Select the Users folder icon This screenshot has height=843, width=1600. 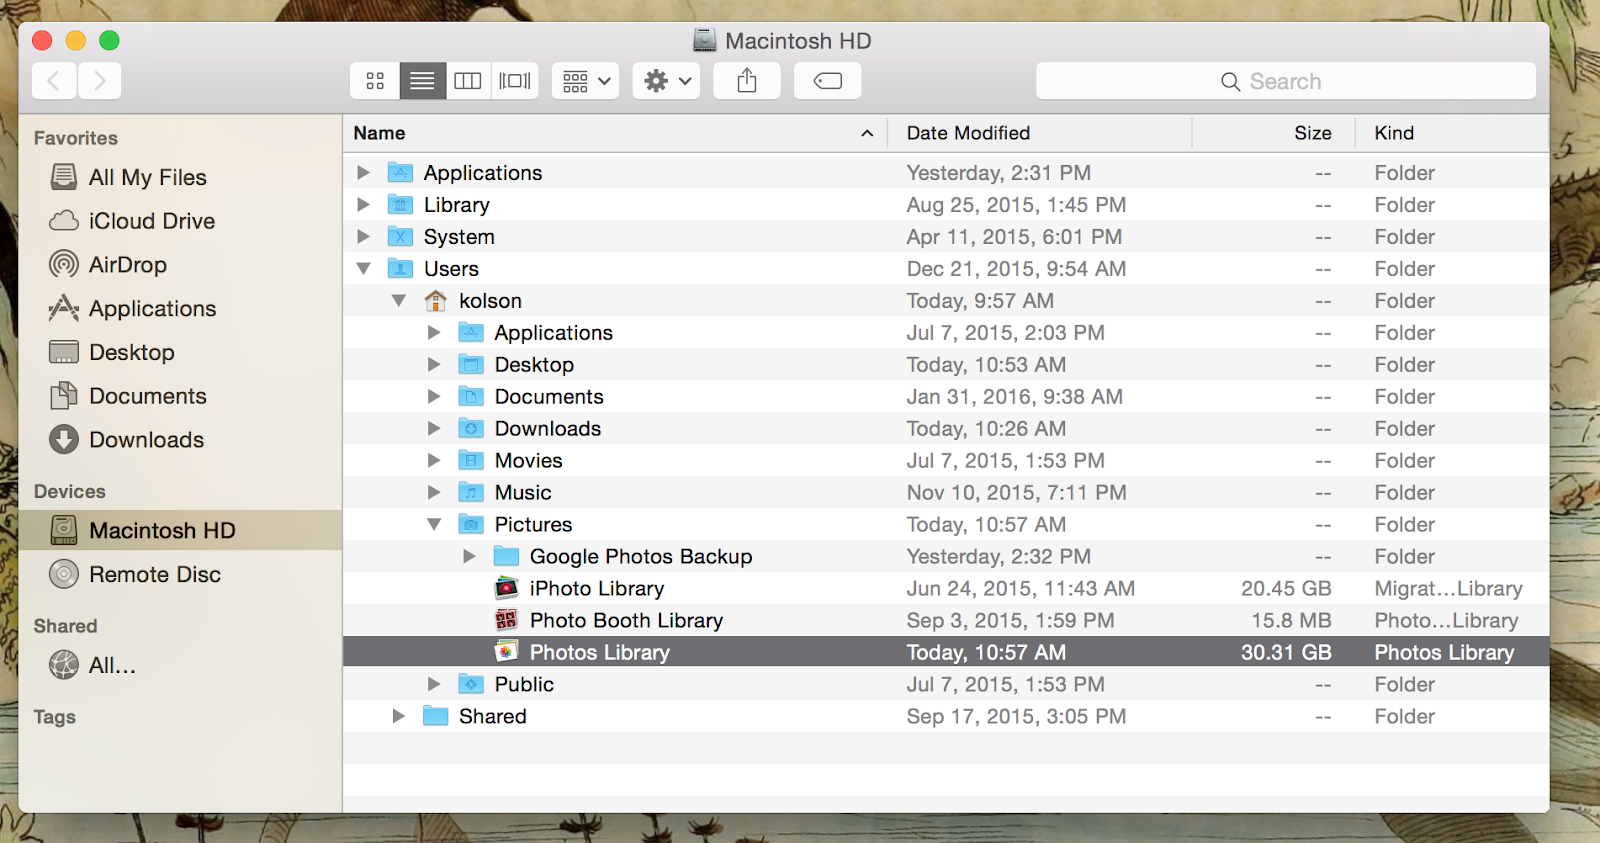click(400, 268)
